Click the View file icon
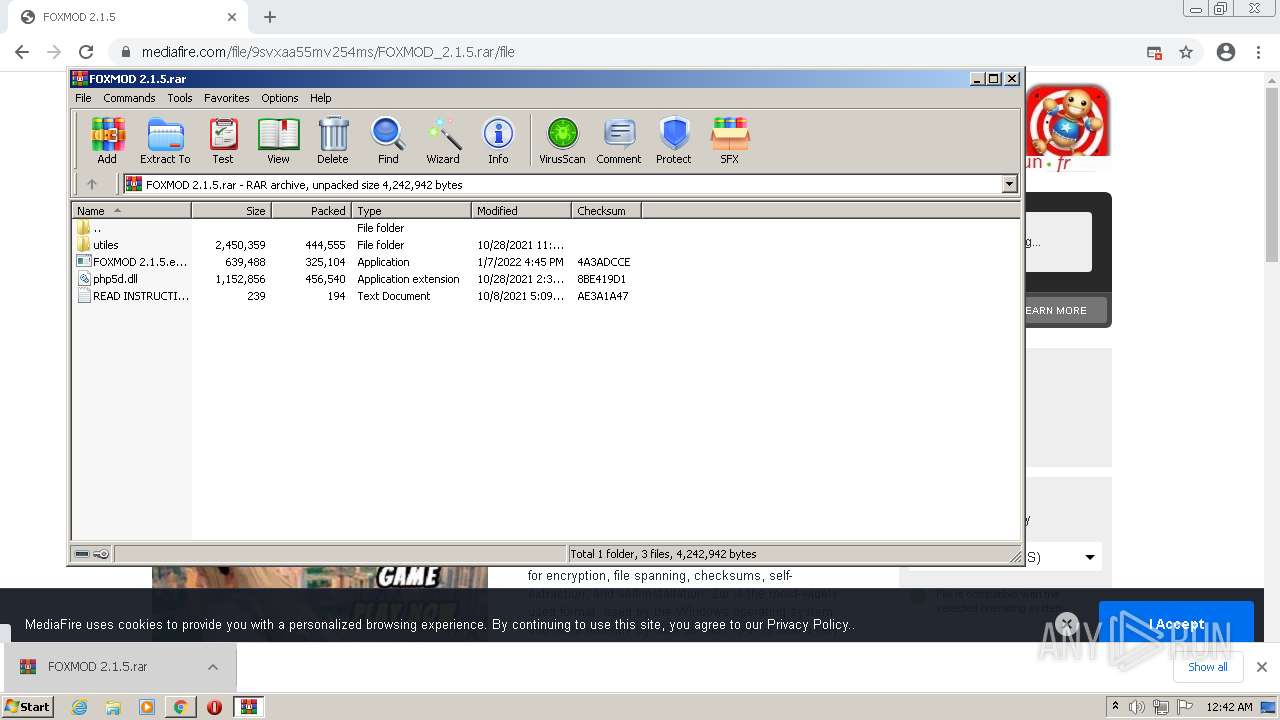Image resolution: width=1280 pixels, height=720 pixels. point(278,140)
